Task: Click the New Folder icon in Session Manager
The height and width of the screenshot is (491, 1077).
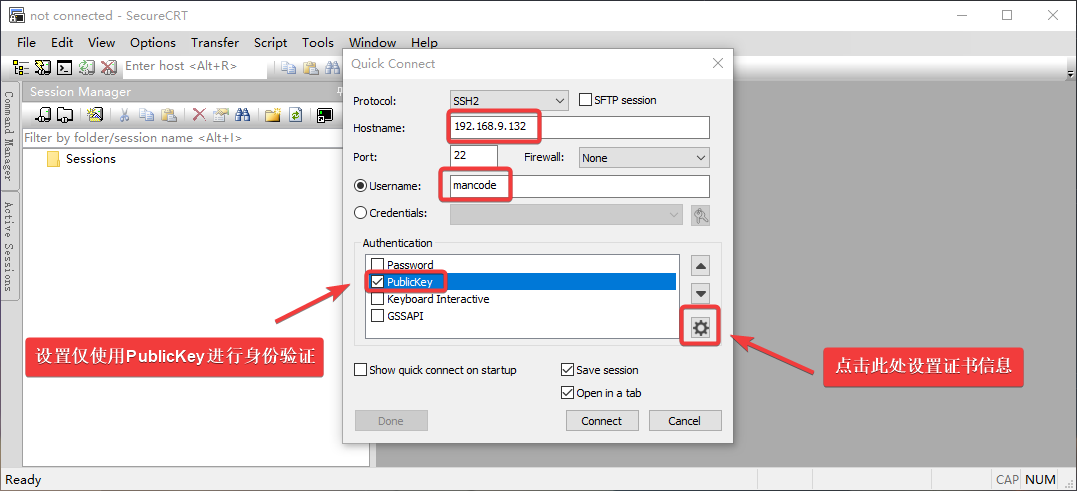Action: pyautogui.click(x=272, y=115)
